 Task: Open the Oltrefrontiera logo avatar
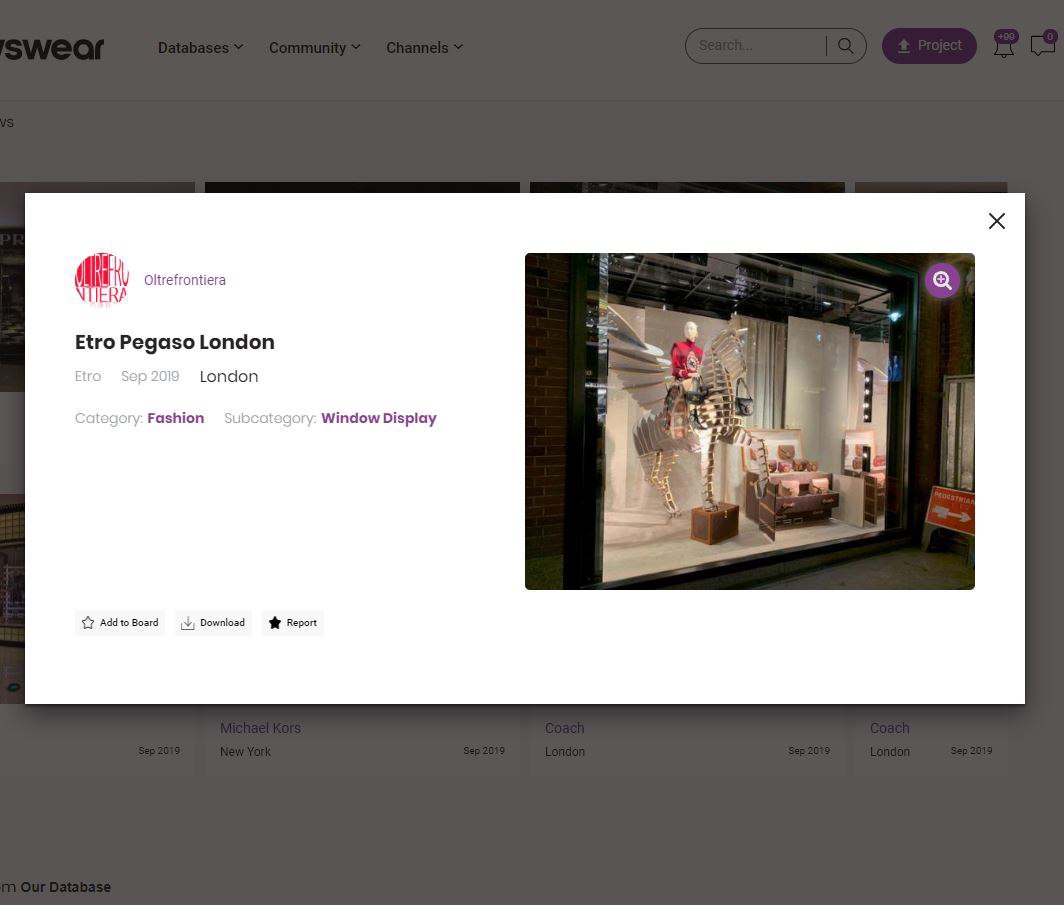tap(102, 280)
